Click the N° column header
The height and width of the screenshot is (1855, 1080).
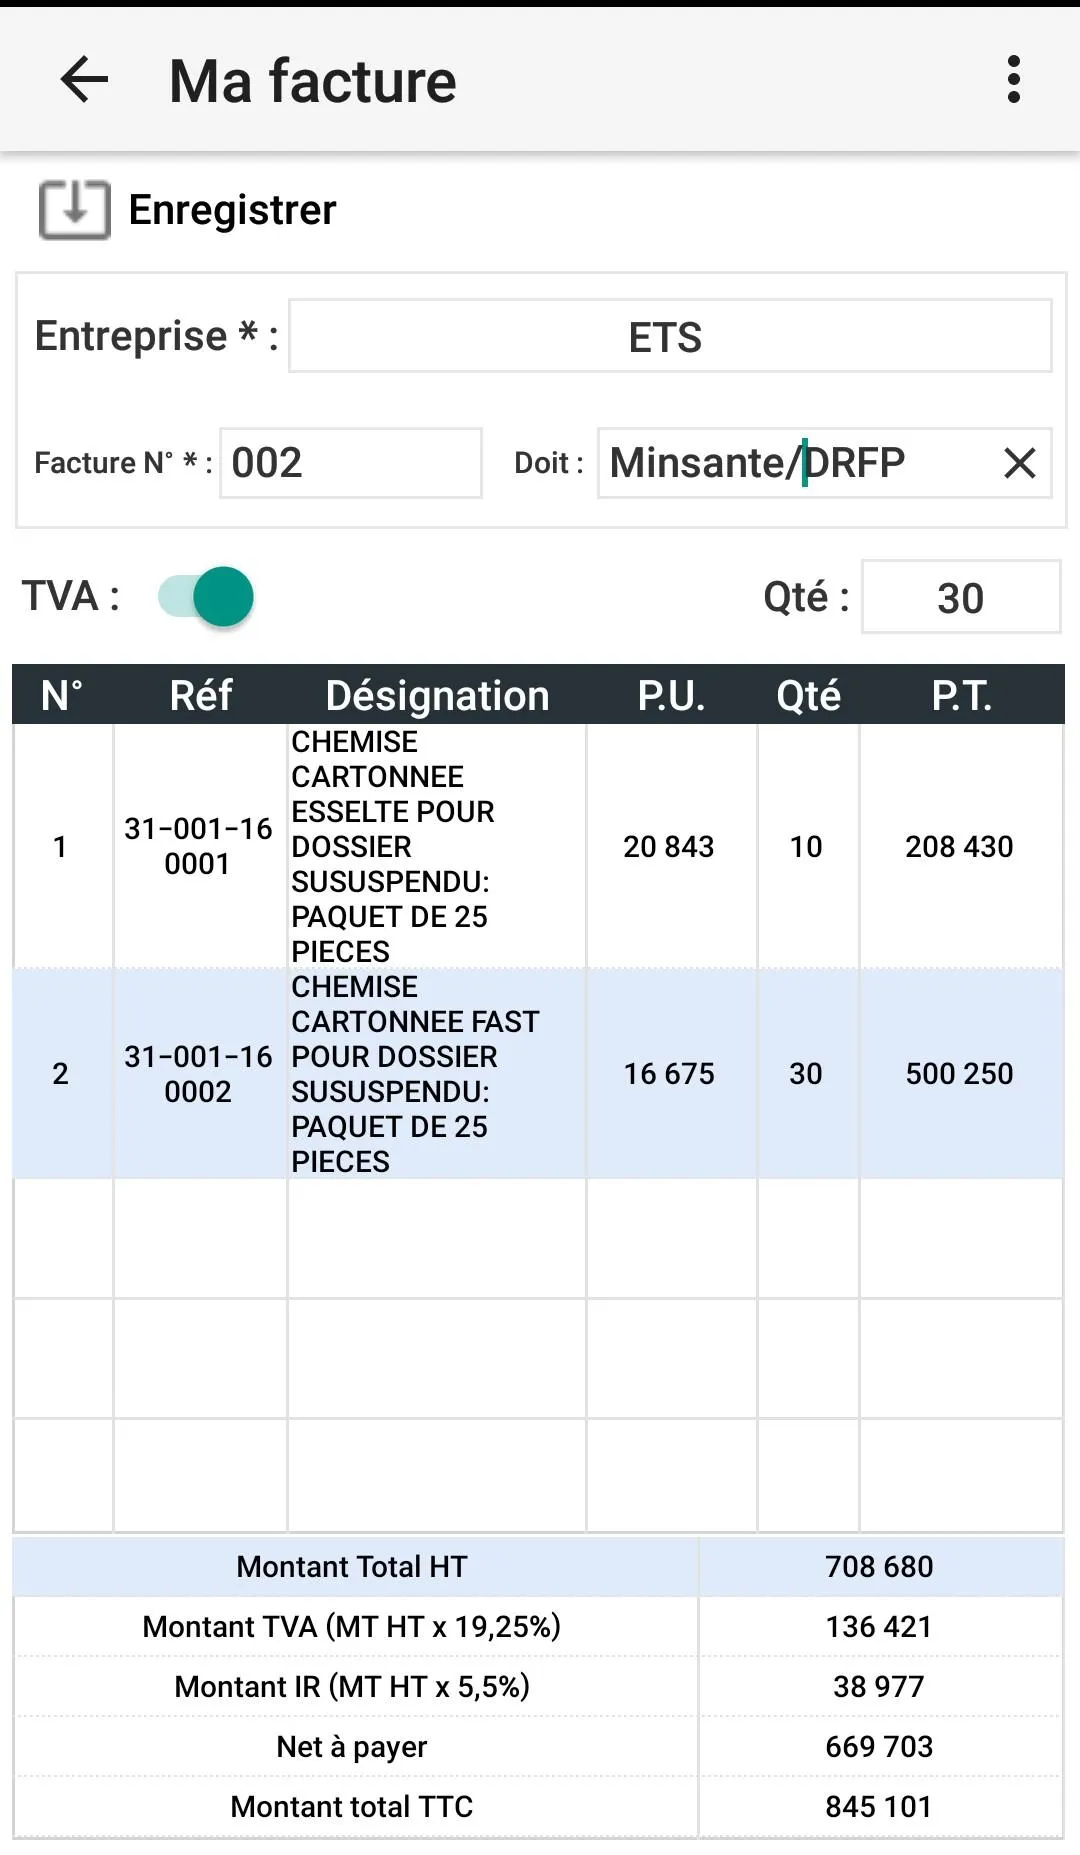click(62, 695)
